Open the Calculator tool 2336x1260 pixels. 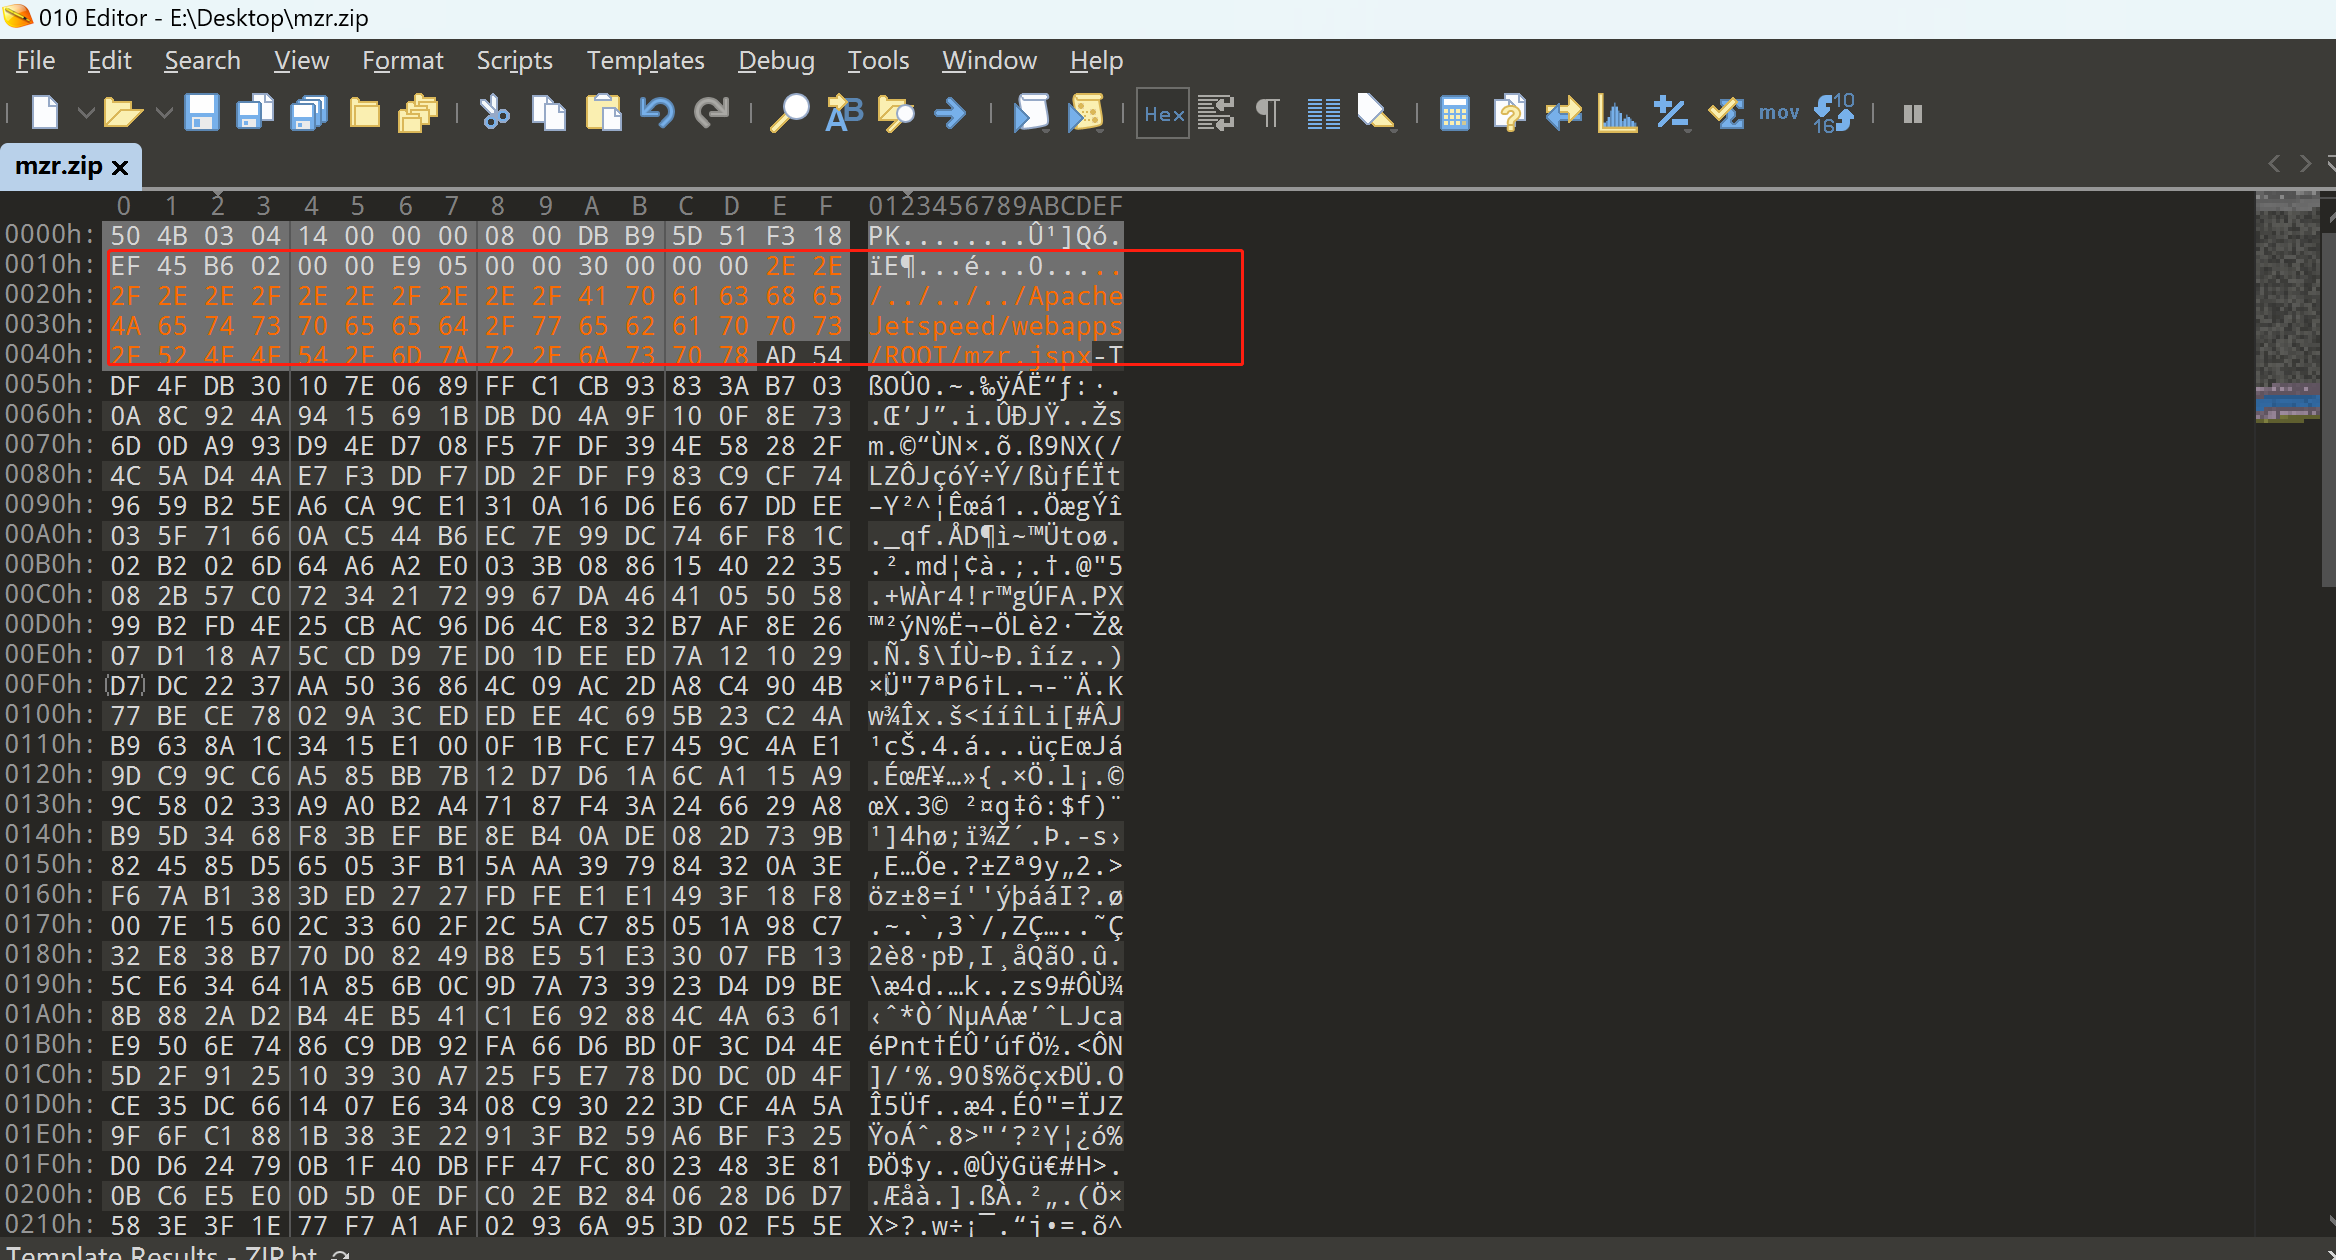coord(1454,113)
